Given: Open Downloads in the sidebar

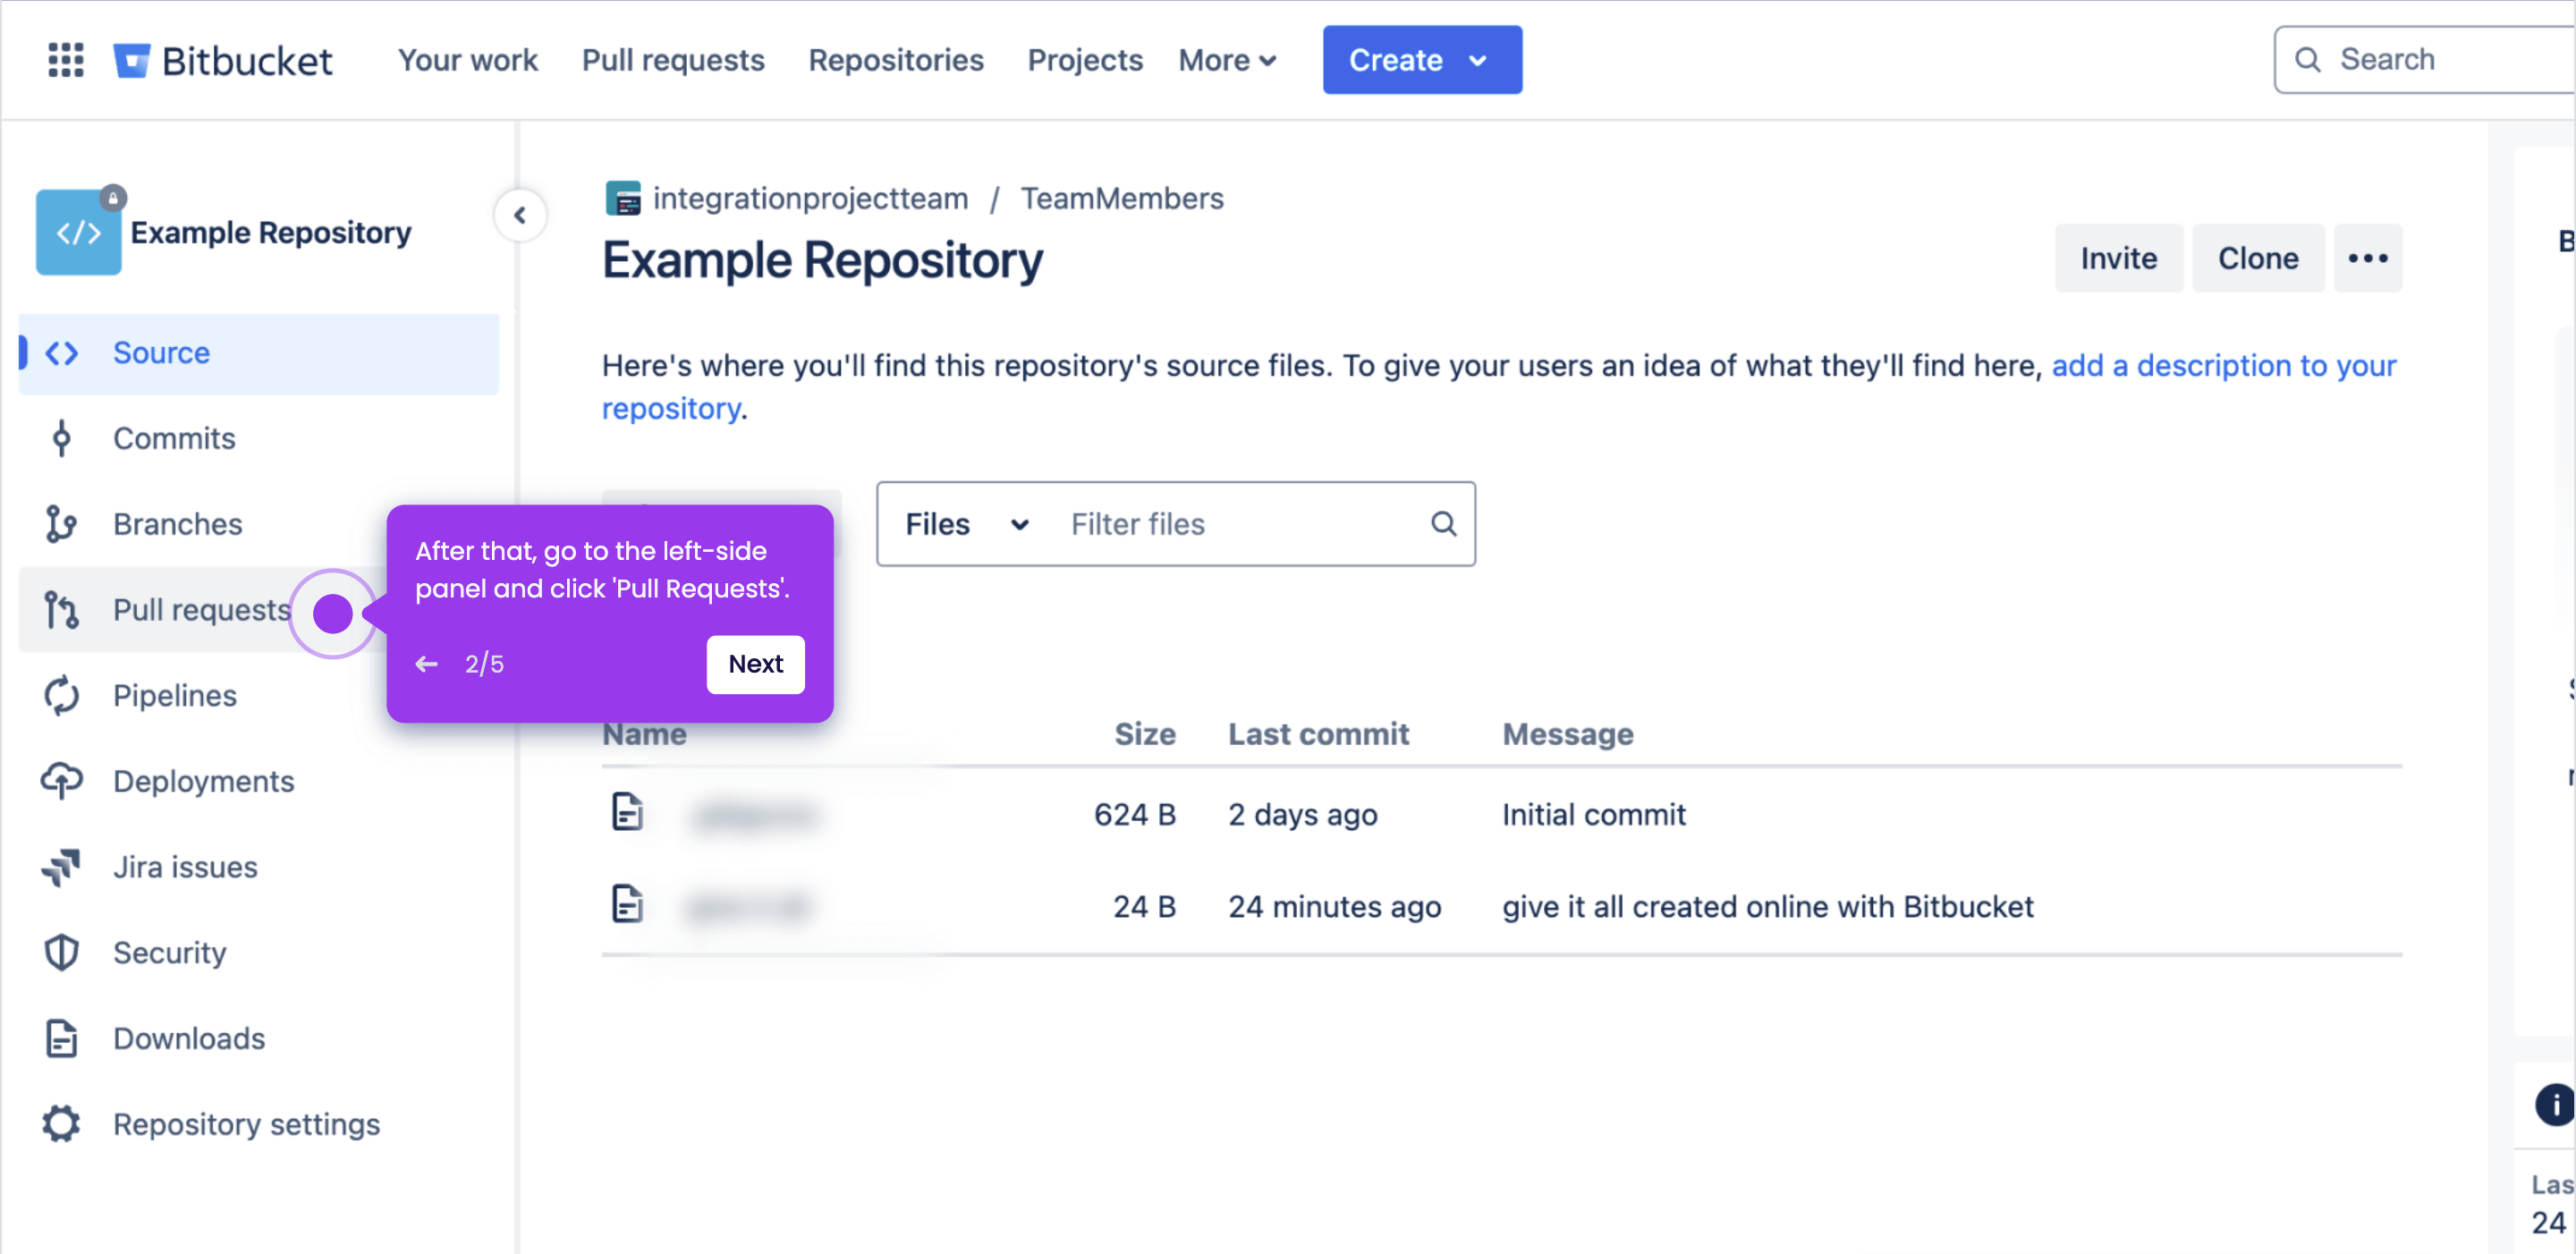Looking at the screenshot, I should click(189, 1039).
